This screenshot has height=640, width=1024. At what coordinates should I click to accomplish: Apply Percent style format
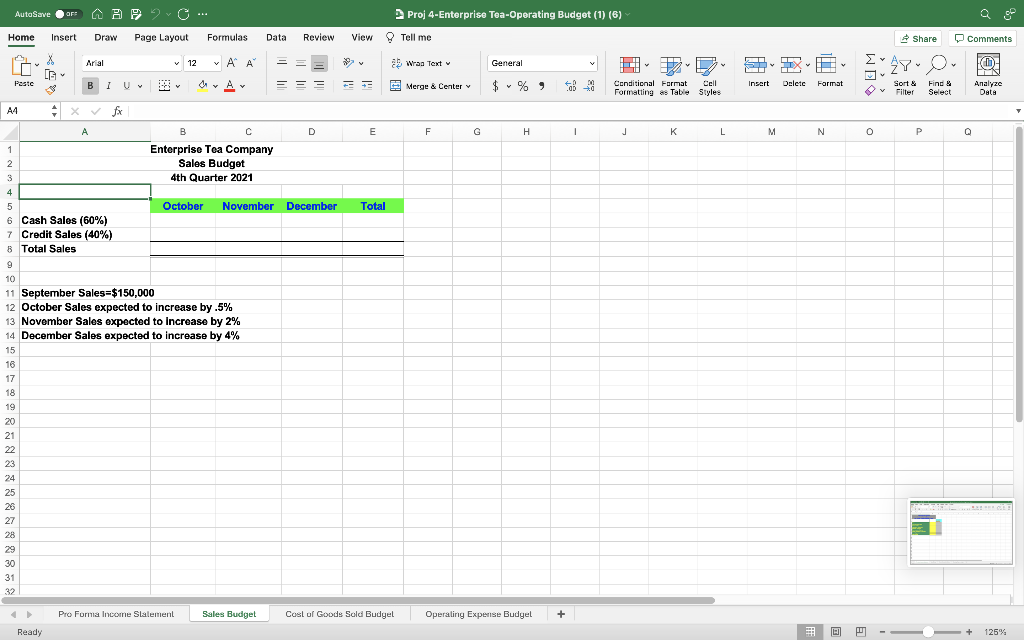click(x=522, y=86)
